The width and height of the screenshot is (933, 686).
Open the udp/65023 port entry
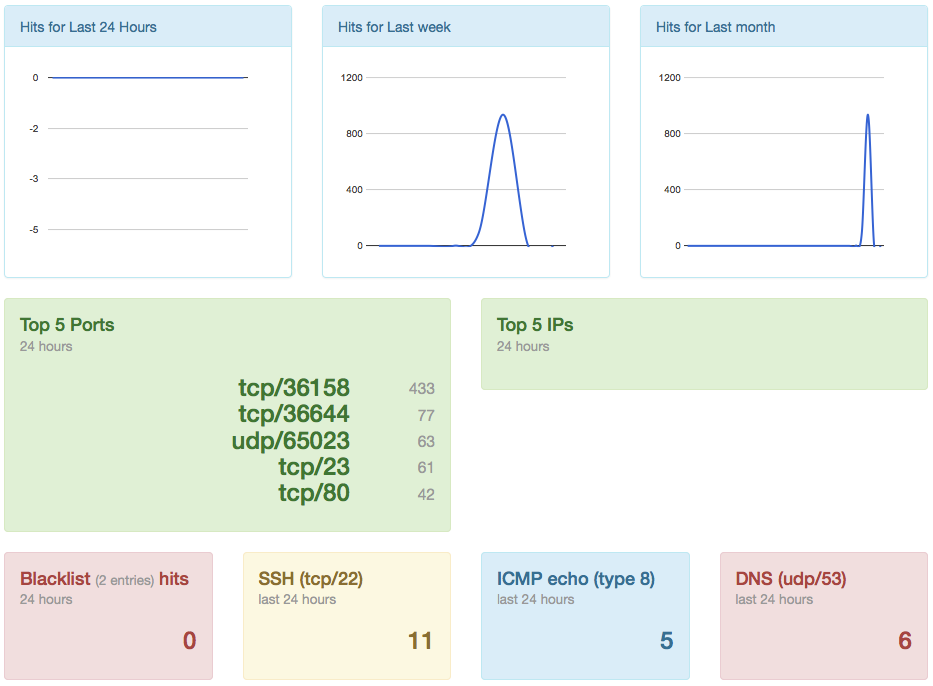pyautogui.click(x=291, y=441)
